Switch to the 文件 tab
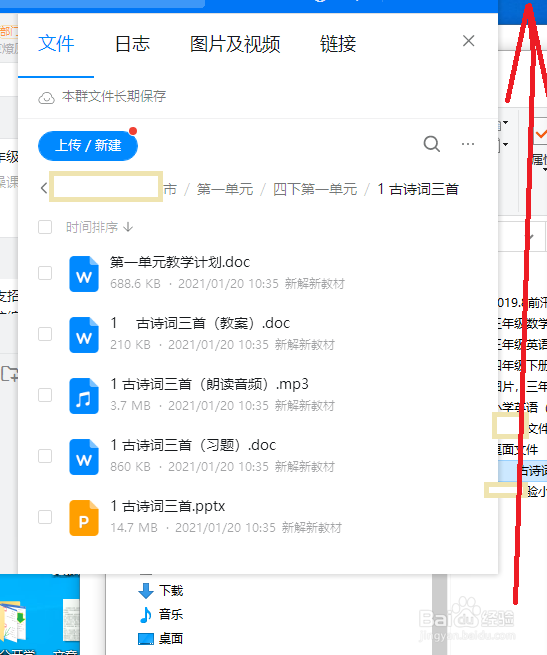The height and width of the screenshot is (655, 547). [56, 44]
